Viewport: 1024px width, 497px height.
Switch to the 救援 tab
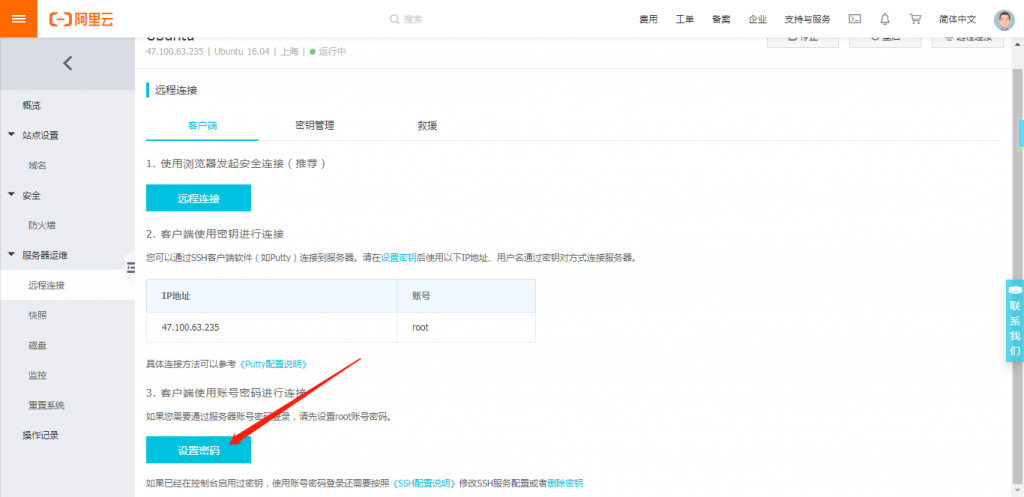point(427,126)
